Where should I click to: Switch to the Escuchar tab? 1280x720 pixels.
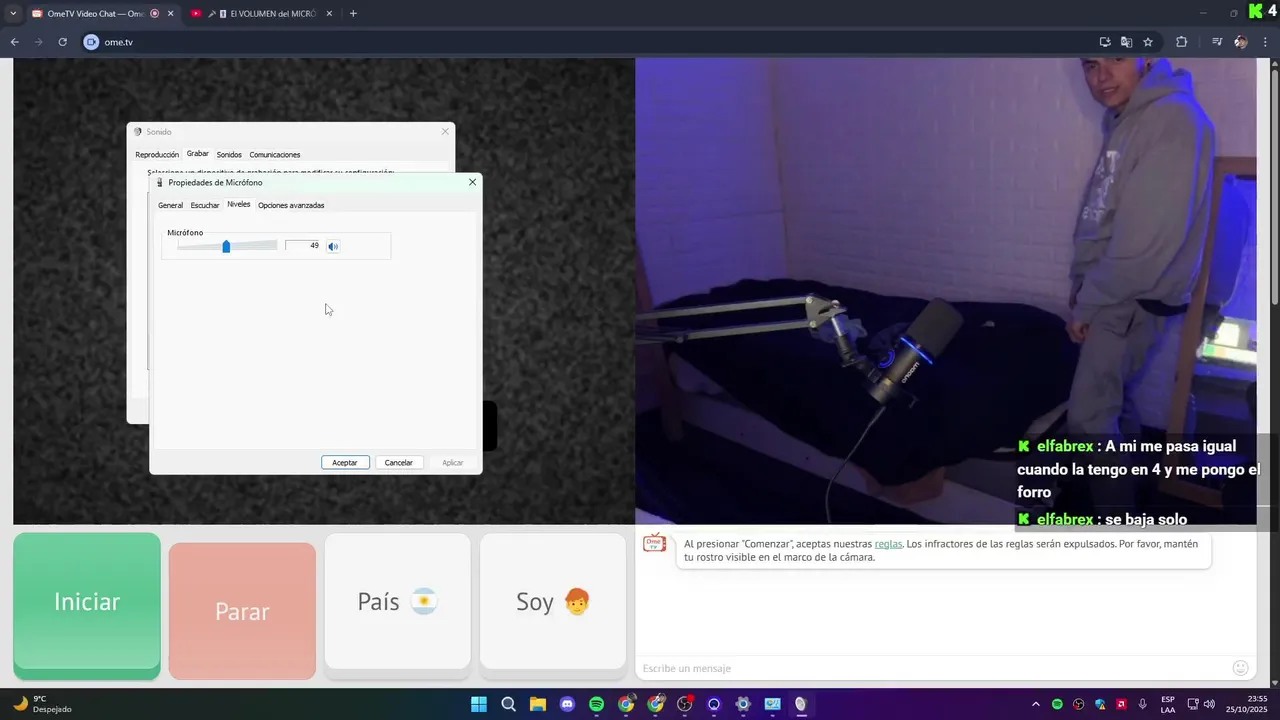tap(205, 205)
